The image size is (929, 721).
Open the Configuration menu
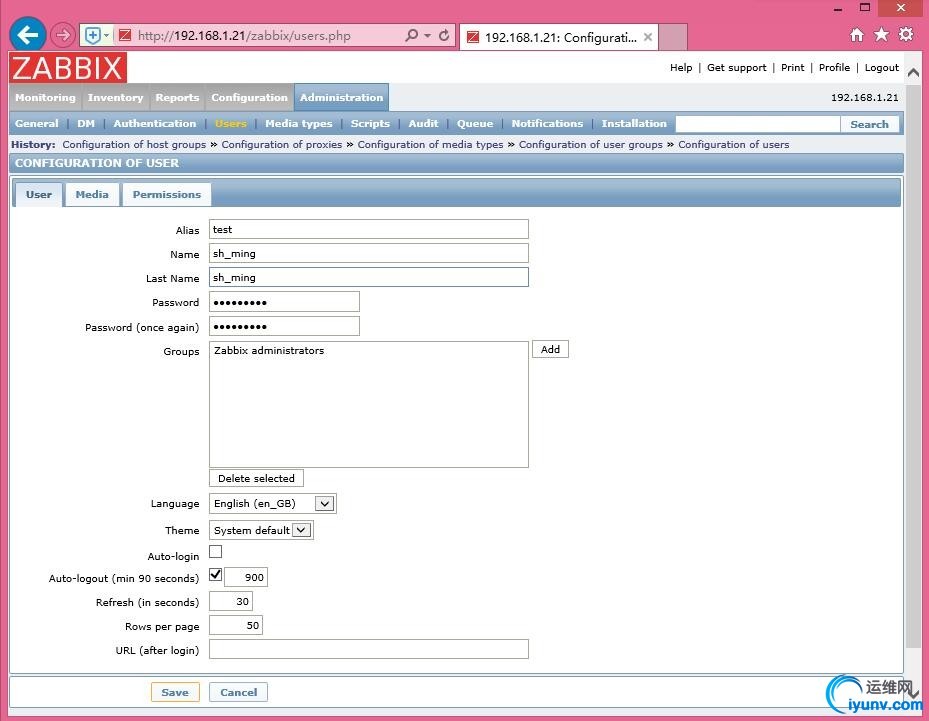point(249,97)
